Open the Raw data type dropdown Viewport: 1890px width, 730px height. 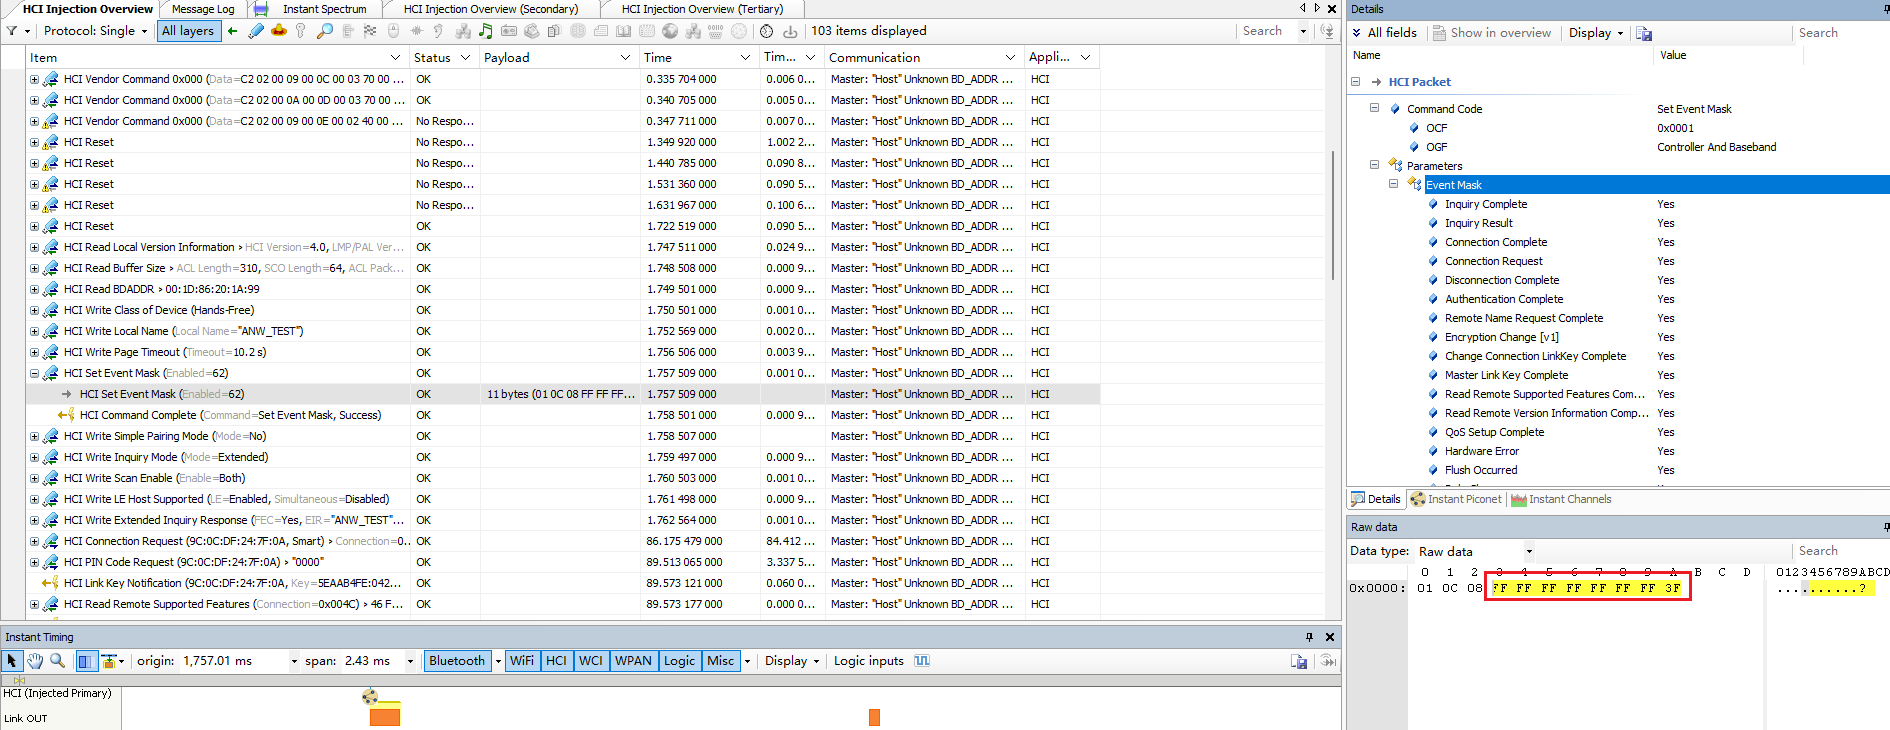coord(1529,551)
